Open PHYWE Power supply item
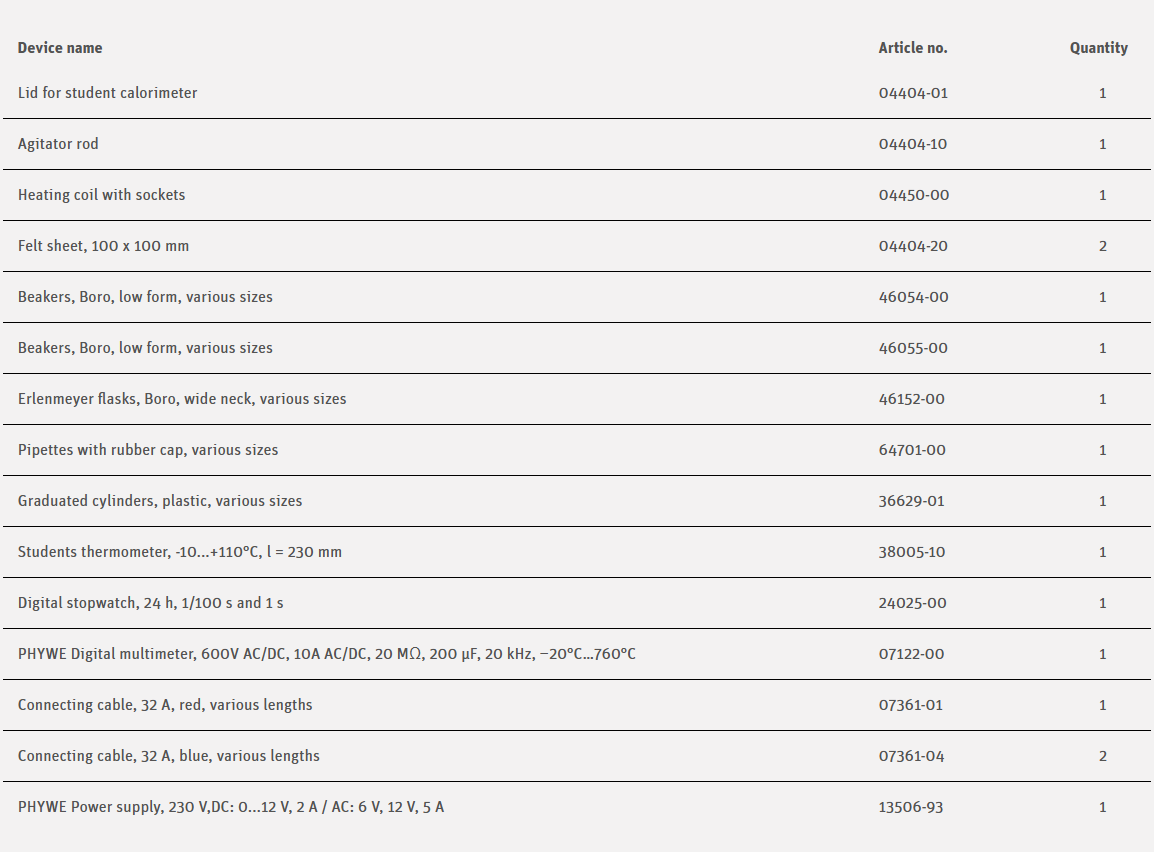Image resolution: width=1154 pixels, height=852 pixels. coord(231,807)
